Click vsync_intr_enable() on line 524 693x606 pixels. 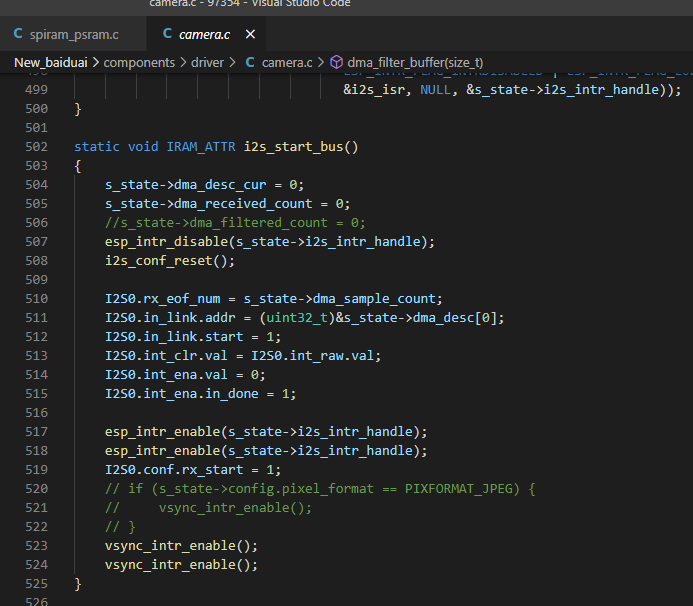click(x=178, y=565)
